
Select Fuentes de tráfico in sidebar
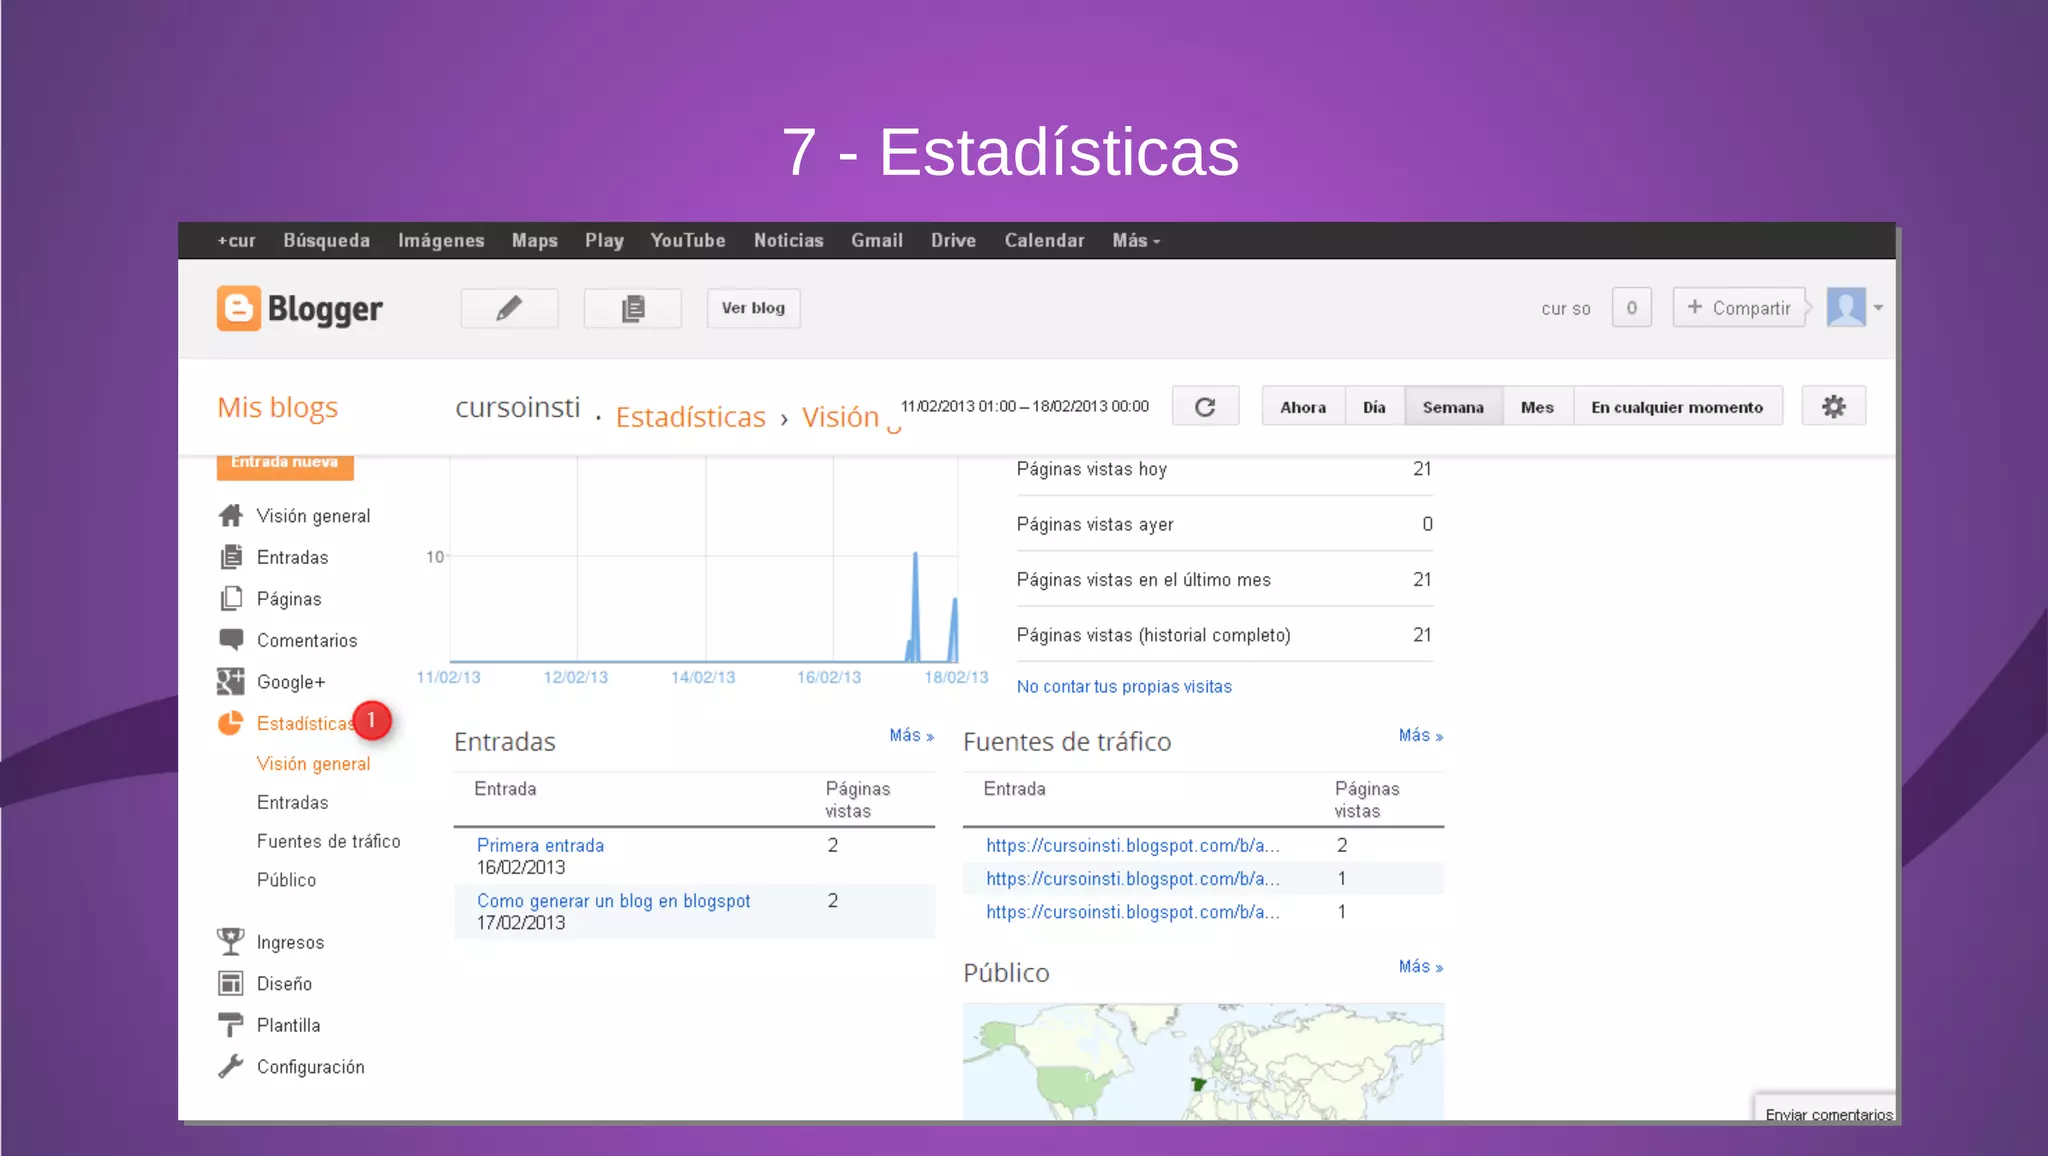[x=328, y=842]
